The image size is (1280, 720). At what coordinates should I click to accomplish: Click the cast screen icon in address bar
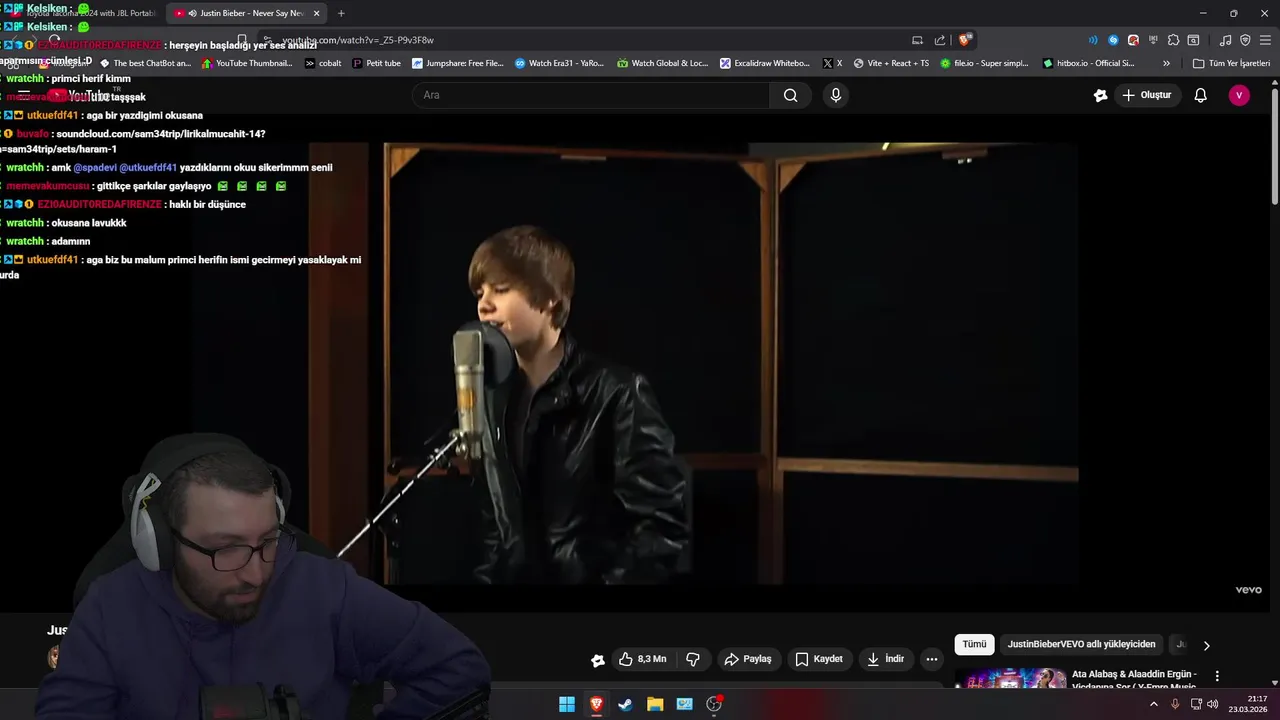(x=917, y=40)
